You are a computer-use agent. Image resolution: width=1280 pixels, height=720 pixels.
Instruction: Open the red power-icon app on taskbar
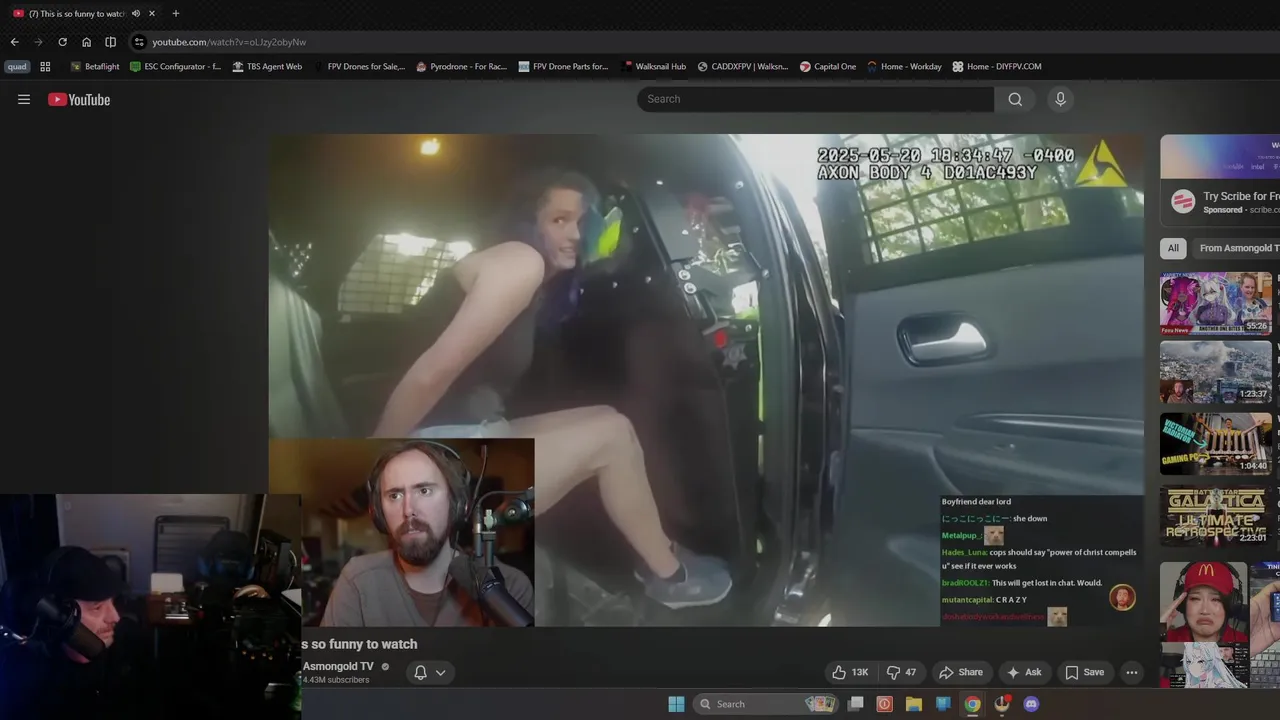(x=885, y=704)
